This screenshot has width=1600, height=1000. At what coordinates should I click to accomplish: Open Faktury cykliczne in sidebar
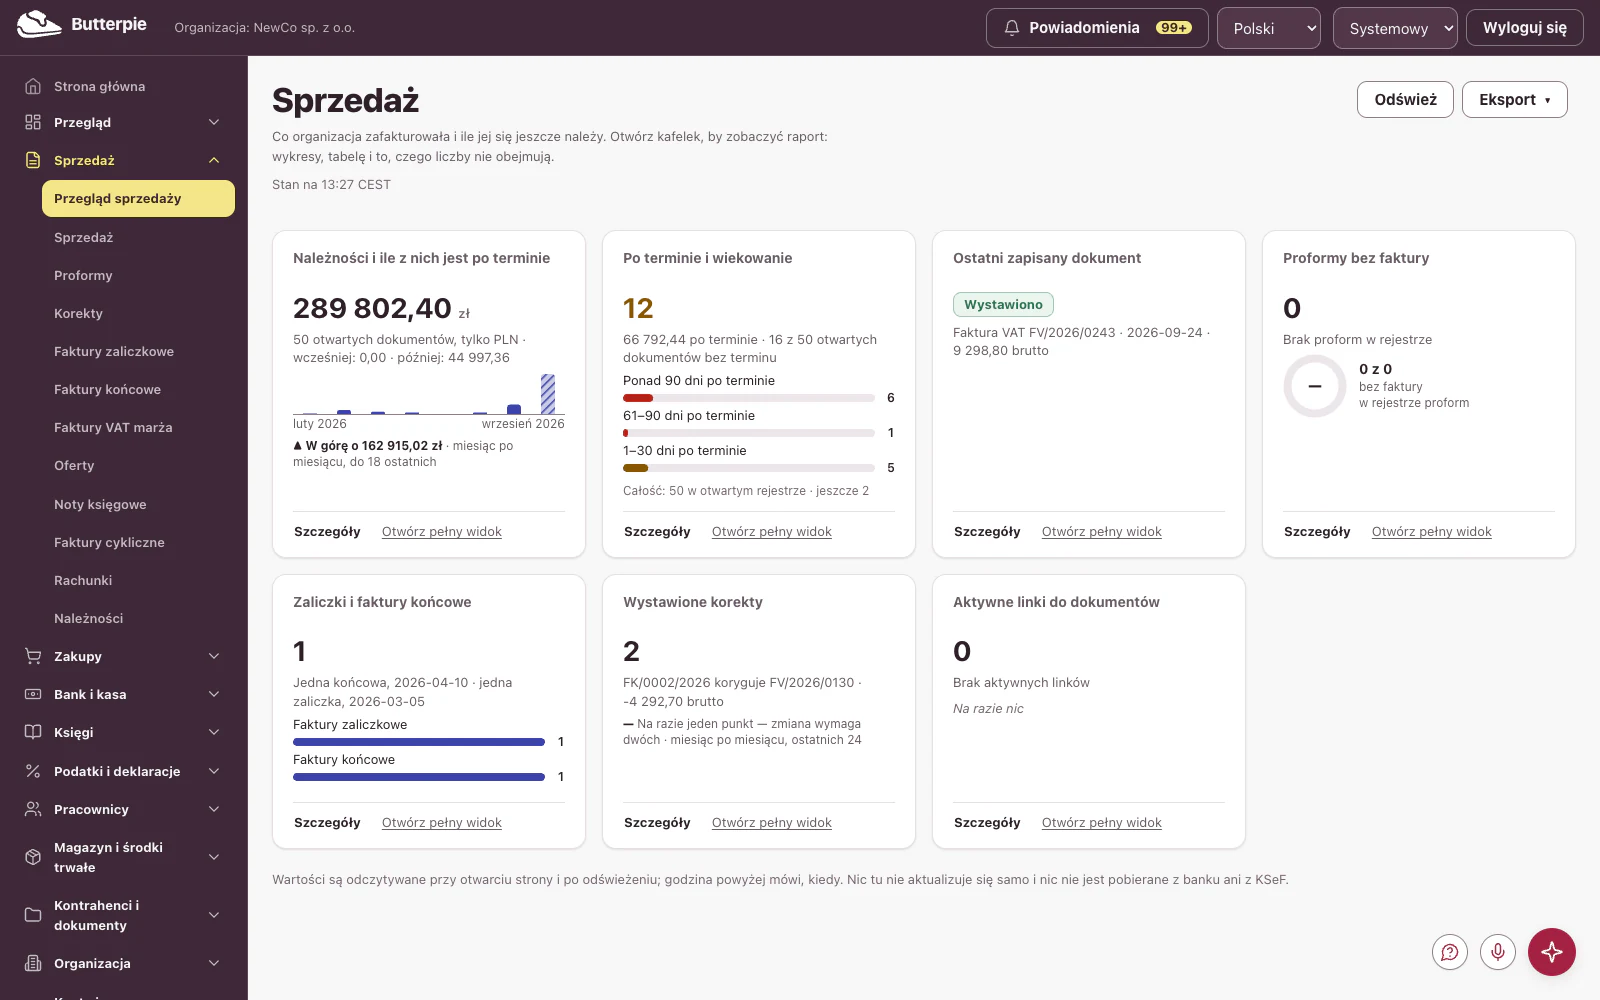138,542
